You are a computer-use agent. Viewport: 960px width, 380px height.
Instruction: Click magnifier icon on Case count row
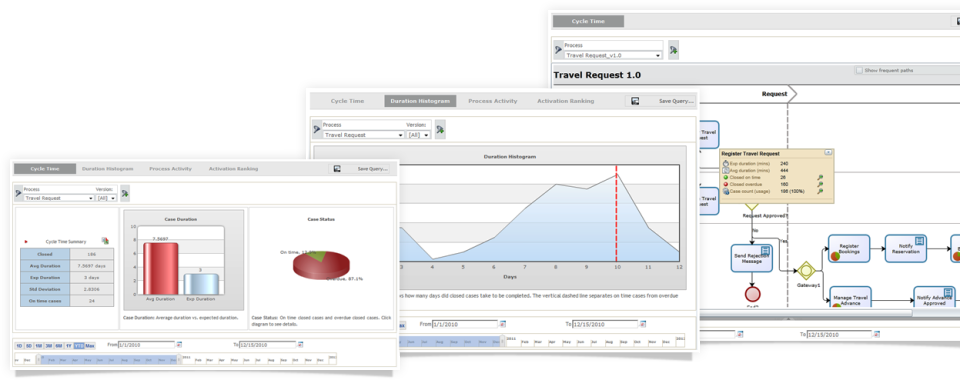click(820, 191)
